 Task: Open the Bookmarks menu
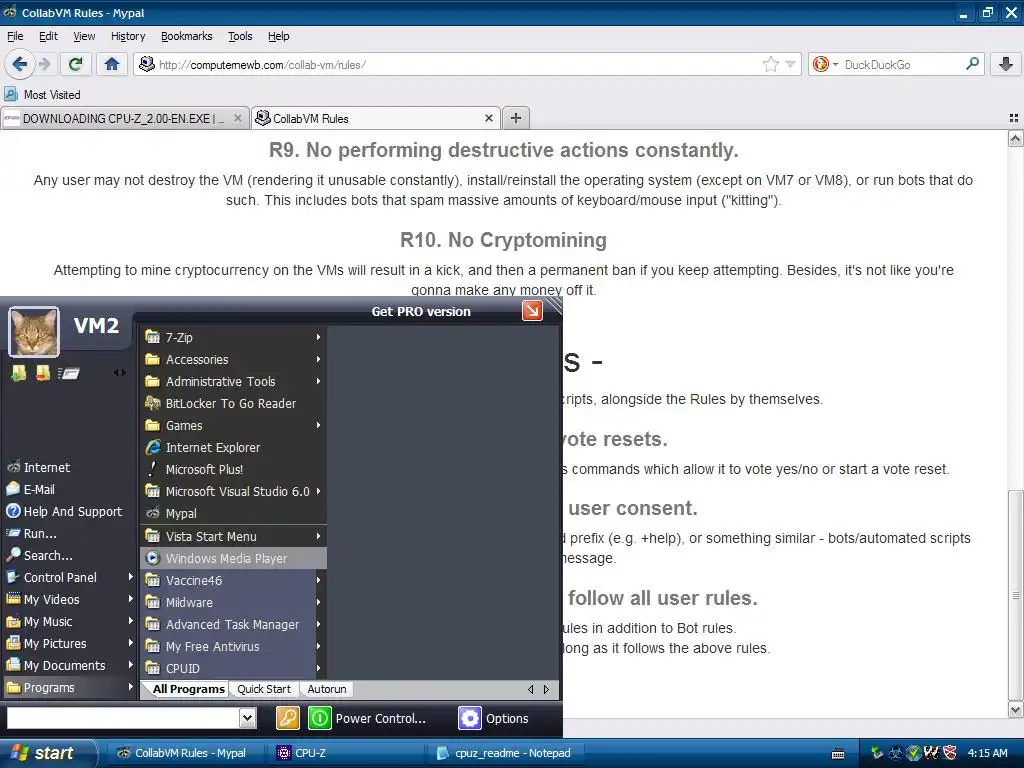click(x=187, y=36)
